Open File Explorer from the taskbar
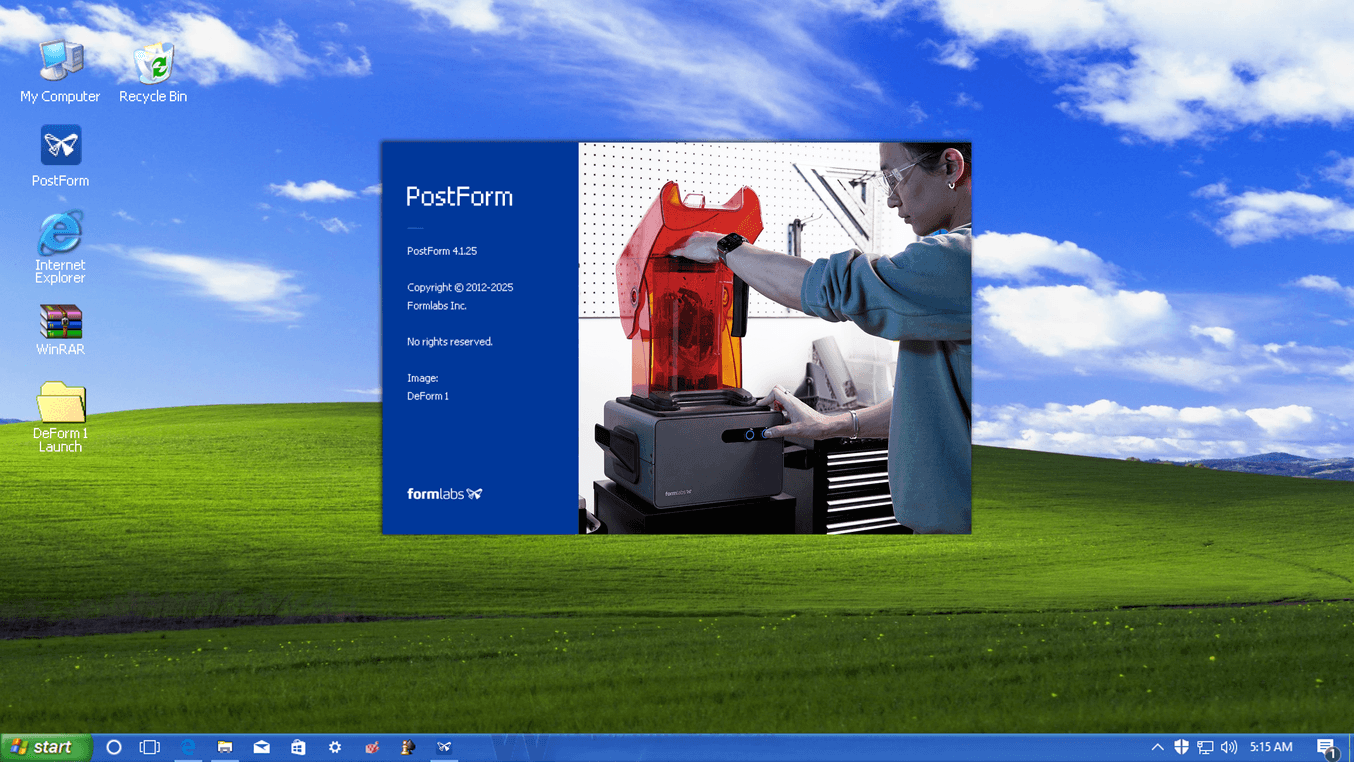This screenshot has height=762, width=1354. coord(225,747)
